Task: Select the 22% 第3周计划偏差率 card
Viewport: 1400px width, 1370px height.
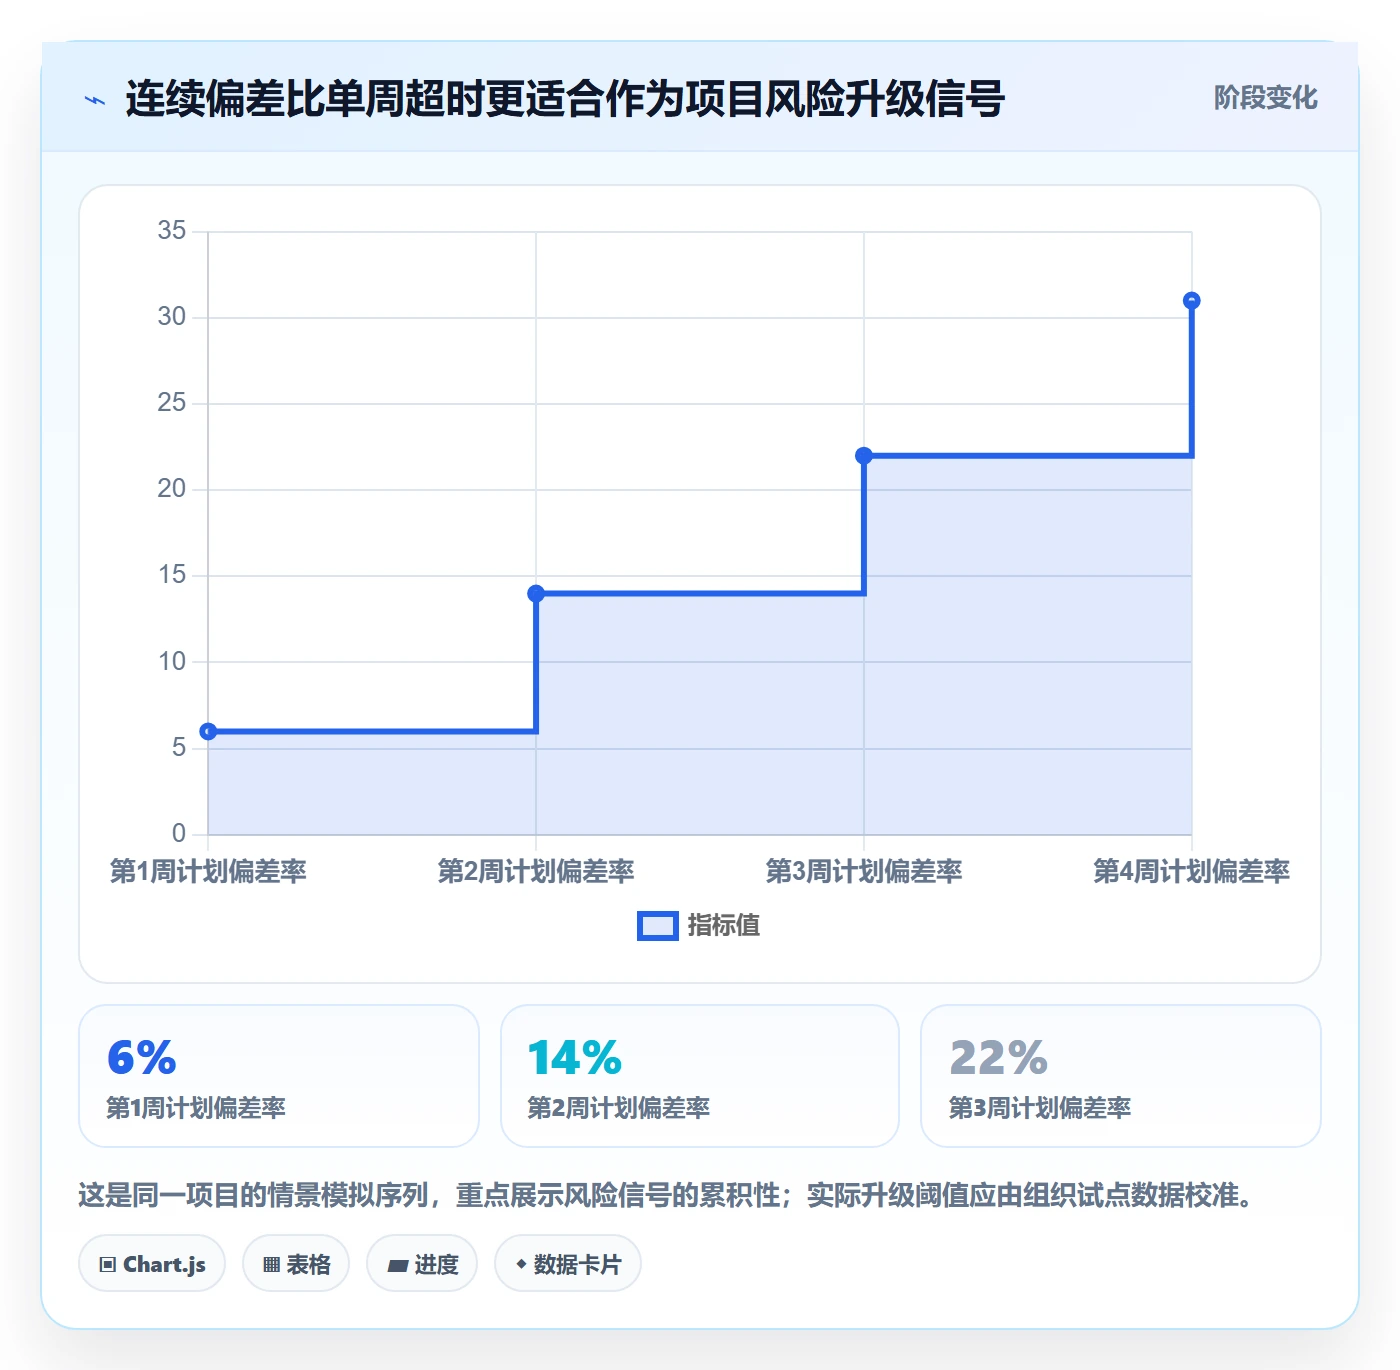Action: (x=1121, y=1076)
